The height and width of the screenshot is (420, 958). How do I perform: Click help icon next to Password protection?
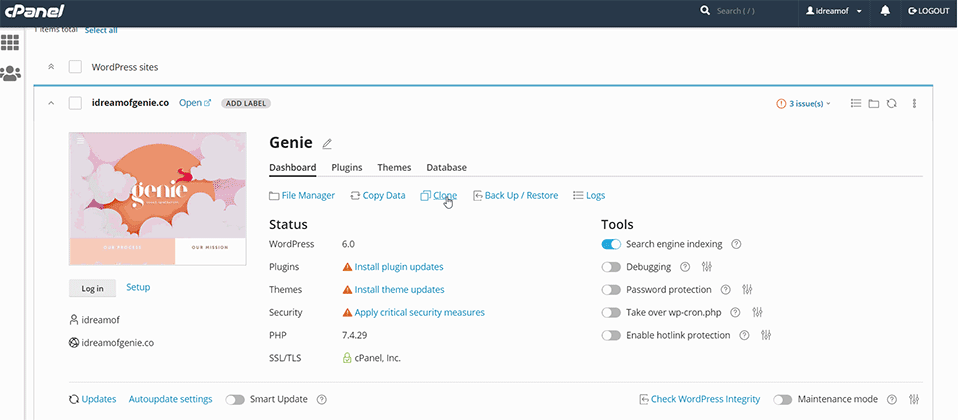click(x=725, y=289)
